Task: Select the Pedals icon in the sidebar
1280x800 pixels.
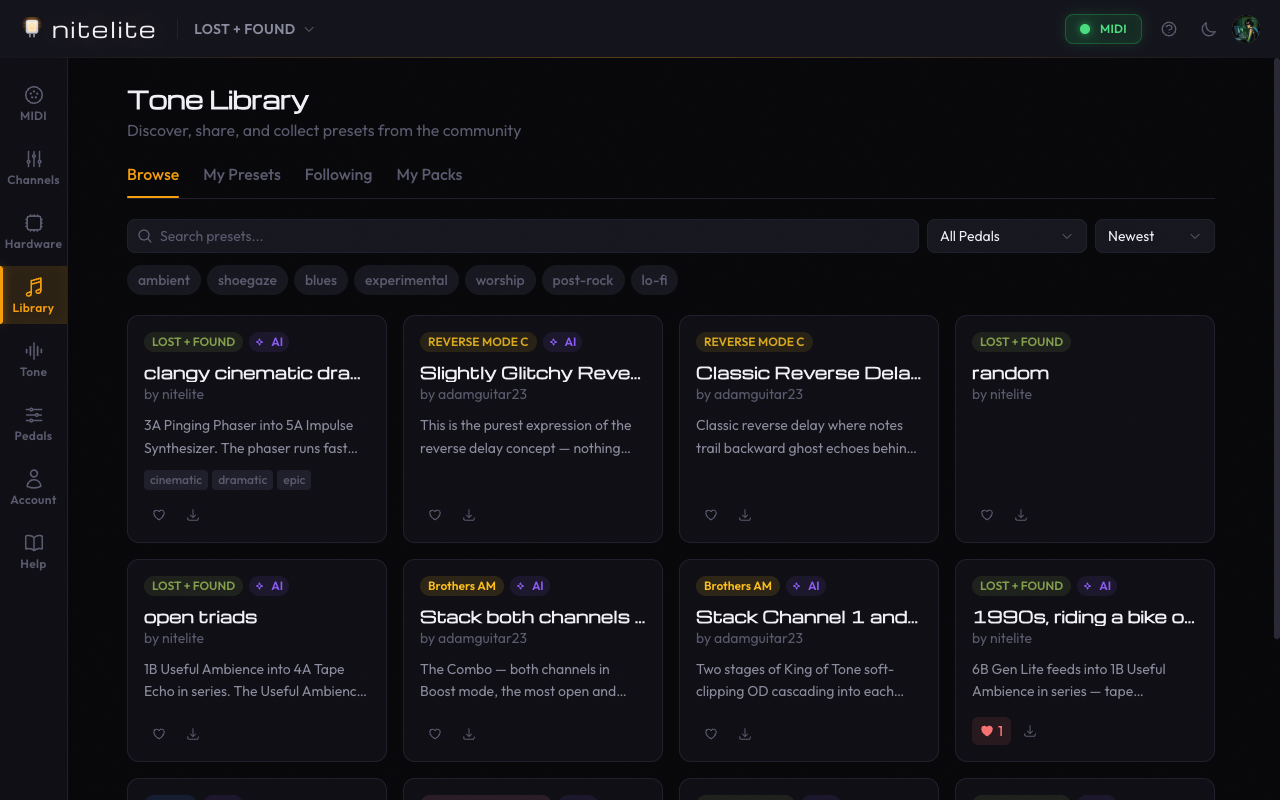Action: (x=33, y=423)
